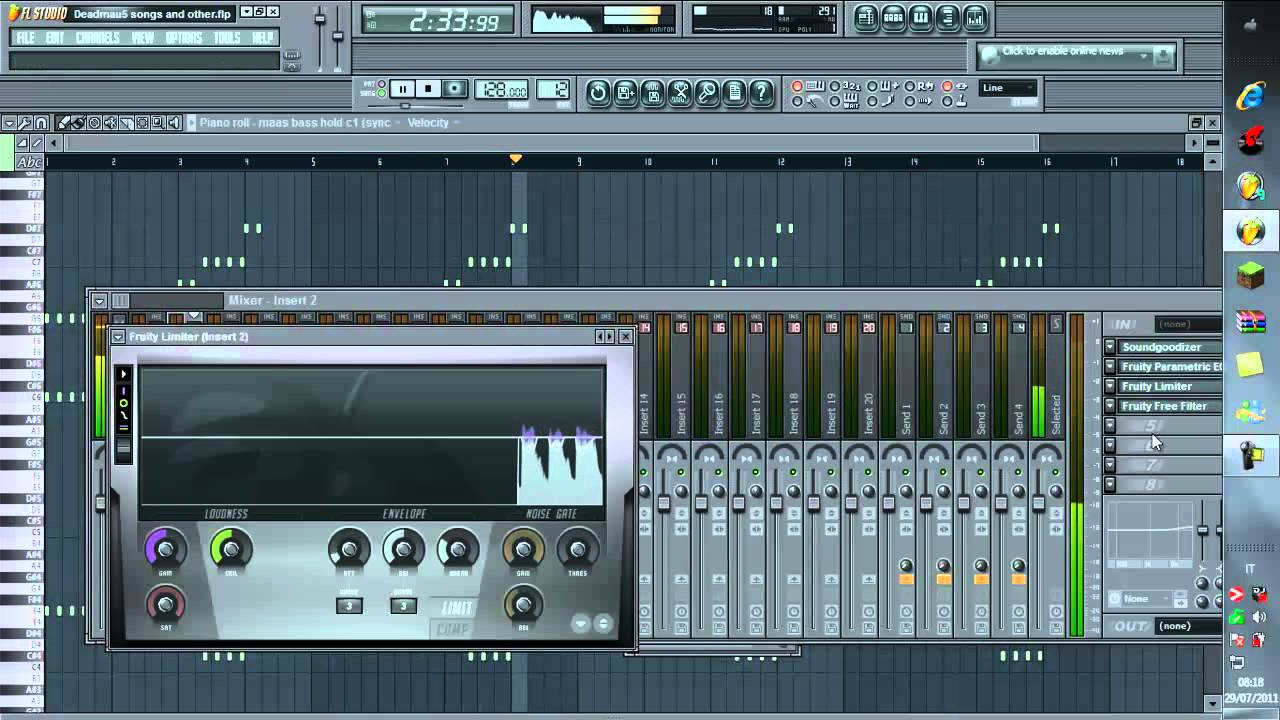
Task: Toggle wait for input to start playing
Action: pyautogui.click(x=842, y=101)
